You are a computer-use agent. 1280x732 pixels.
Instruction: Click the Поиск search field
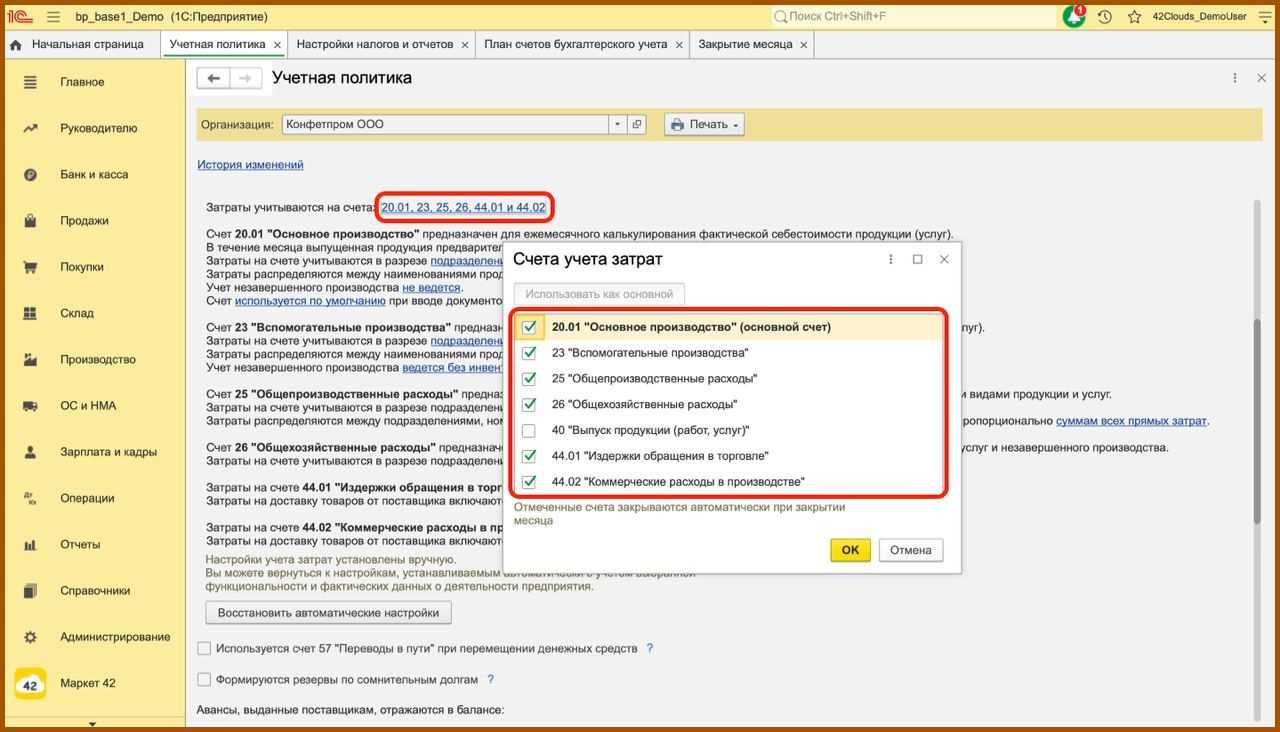coord(914,17)
